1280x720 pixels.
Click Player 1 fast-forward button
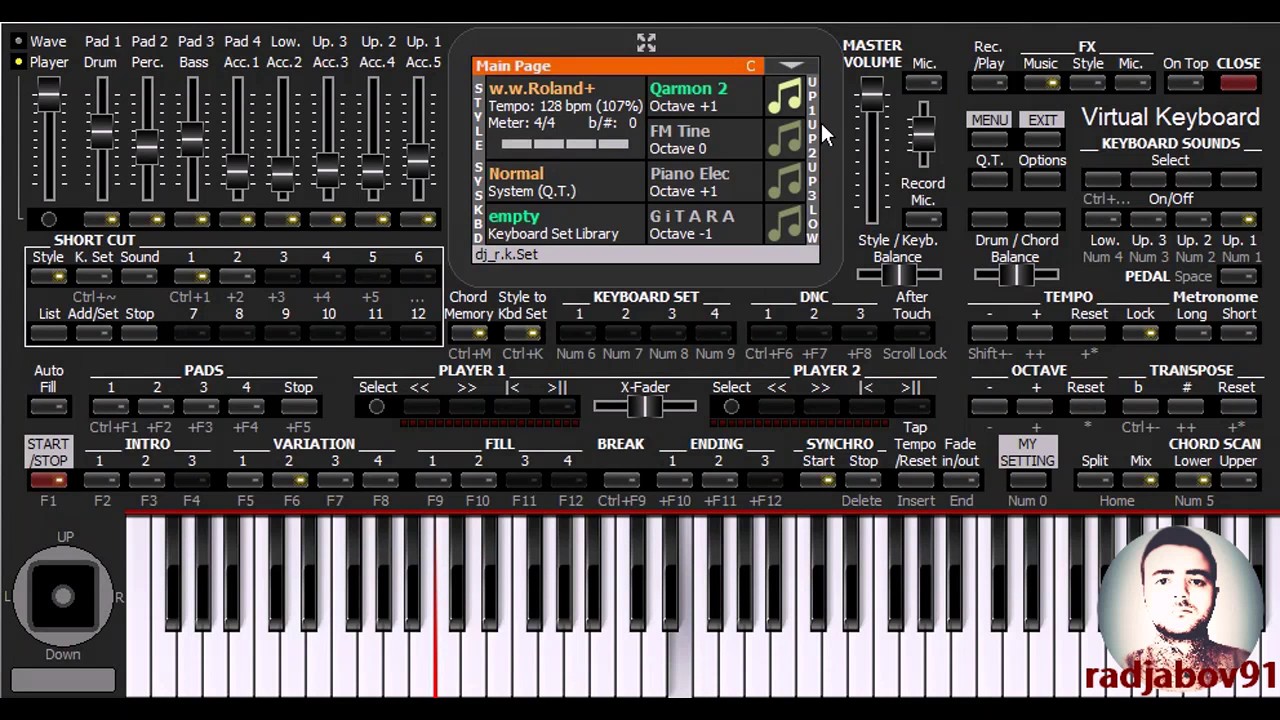tap(467, 407)
